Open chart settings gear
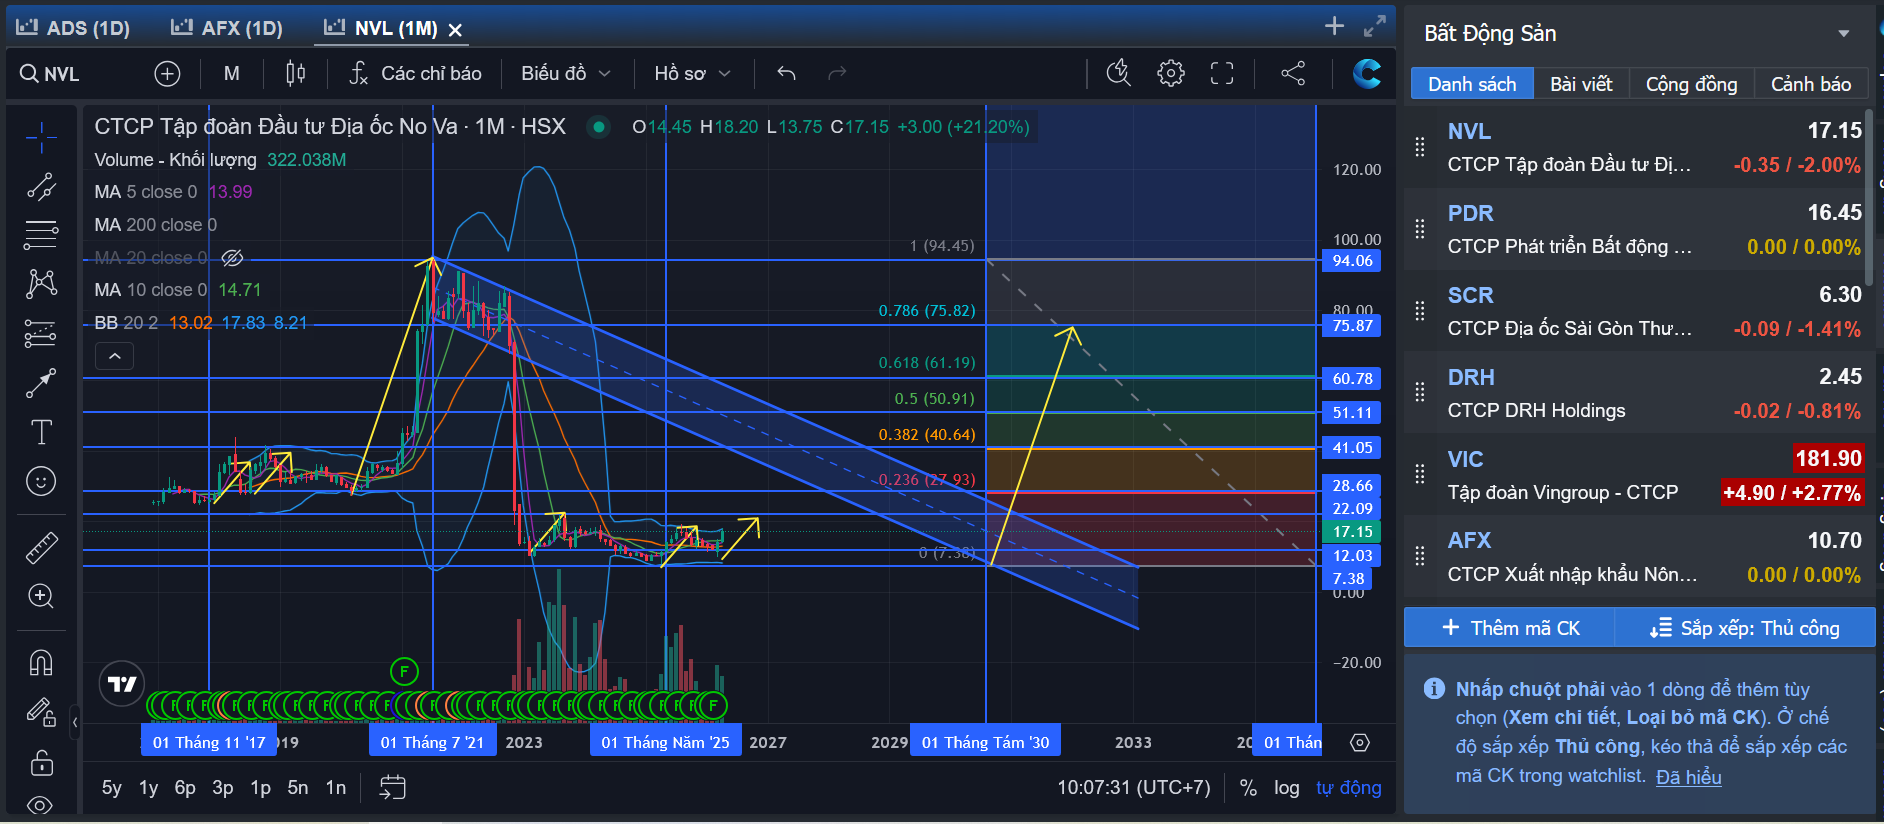 click(1171, 73)
